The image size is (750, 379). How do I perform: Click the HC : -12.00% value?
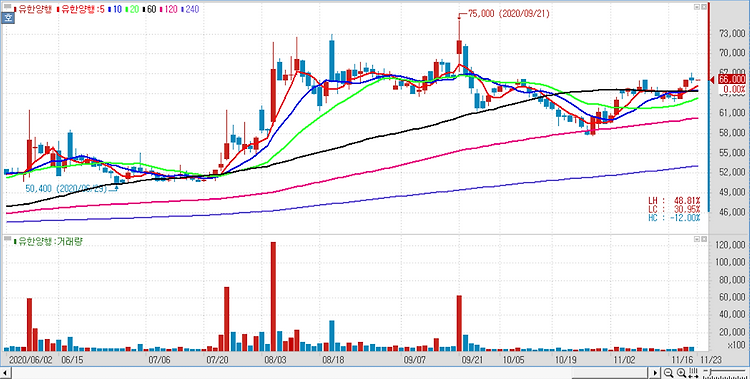(x=674, y=218)
